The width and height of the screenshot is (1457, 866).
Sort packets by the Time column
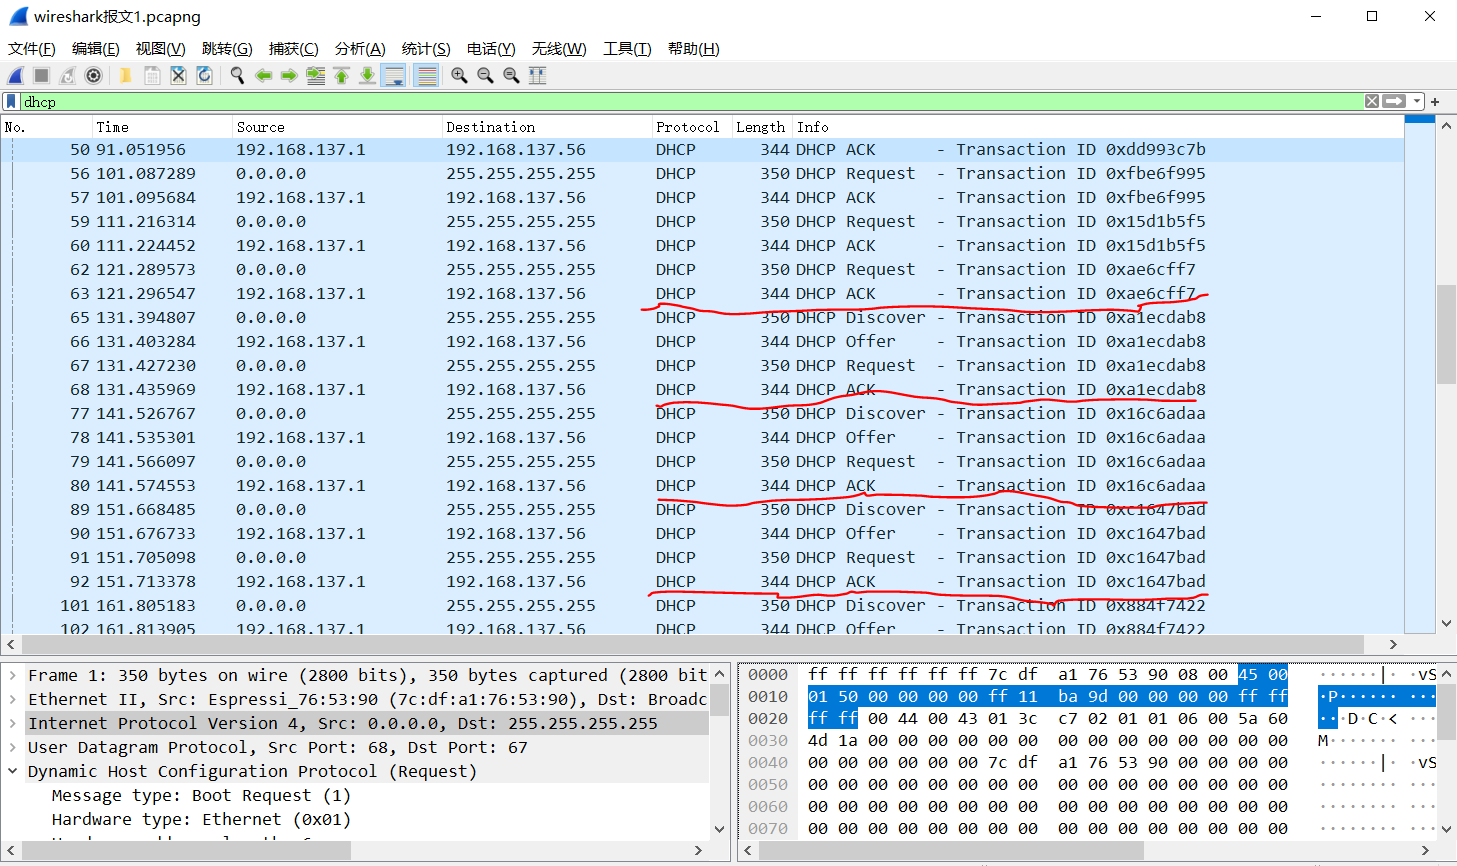coord(162,127)
